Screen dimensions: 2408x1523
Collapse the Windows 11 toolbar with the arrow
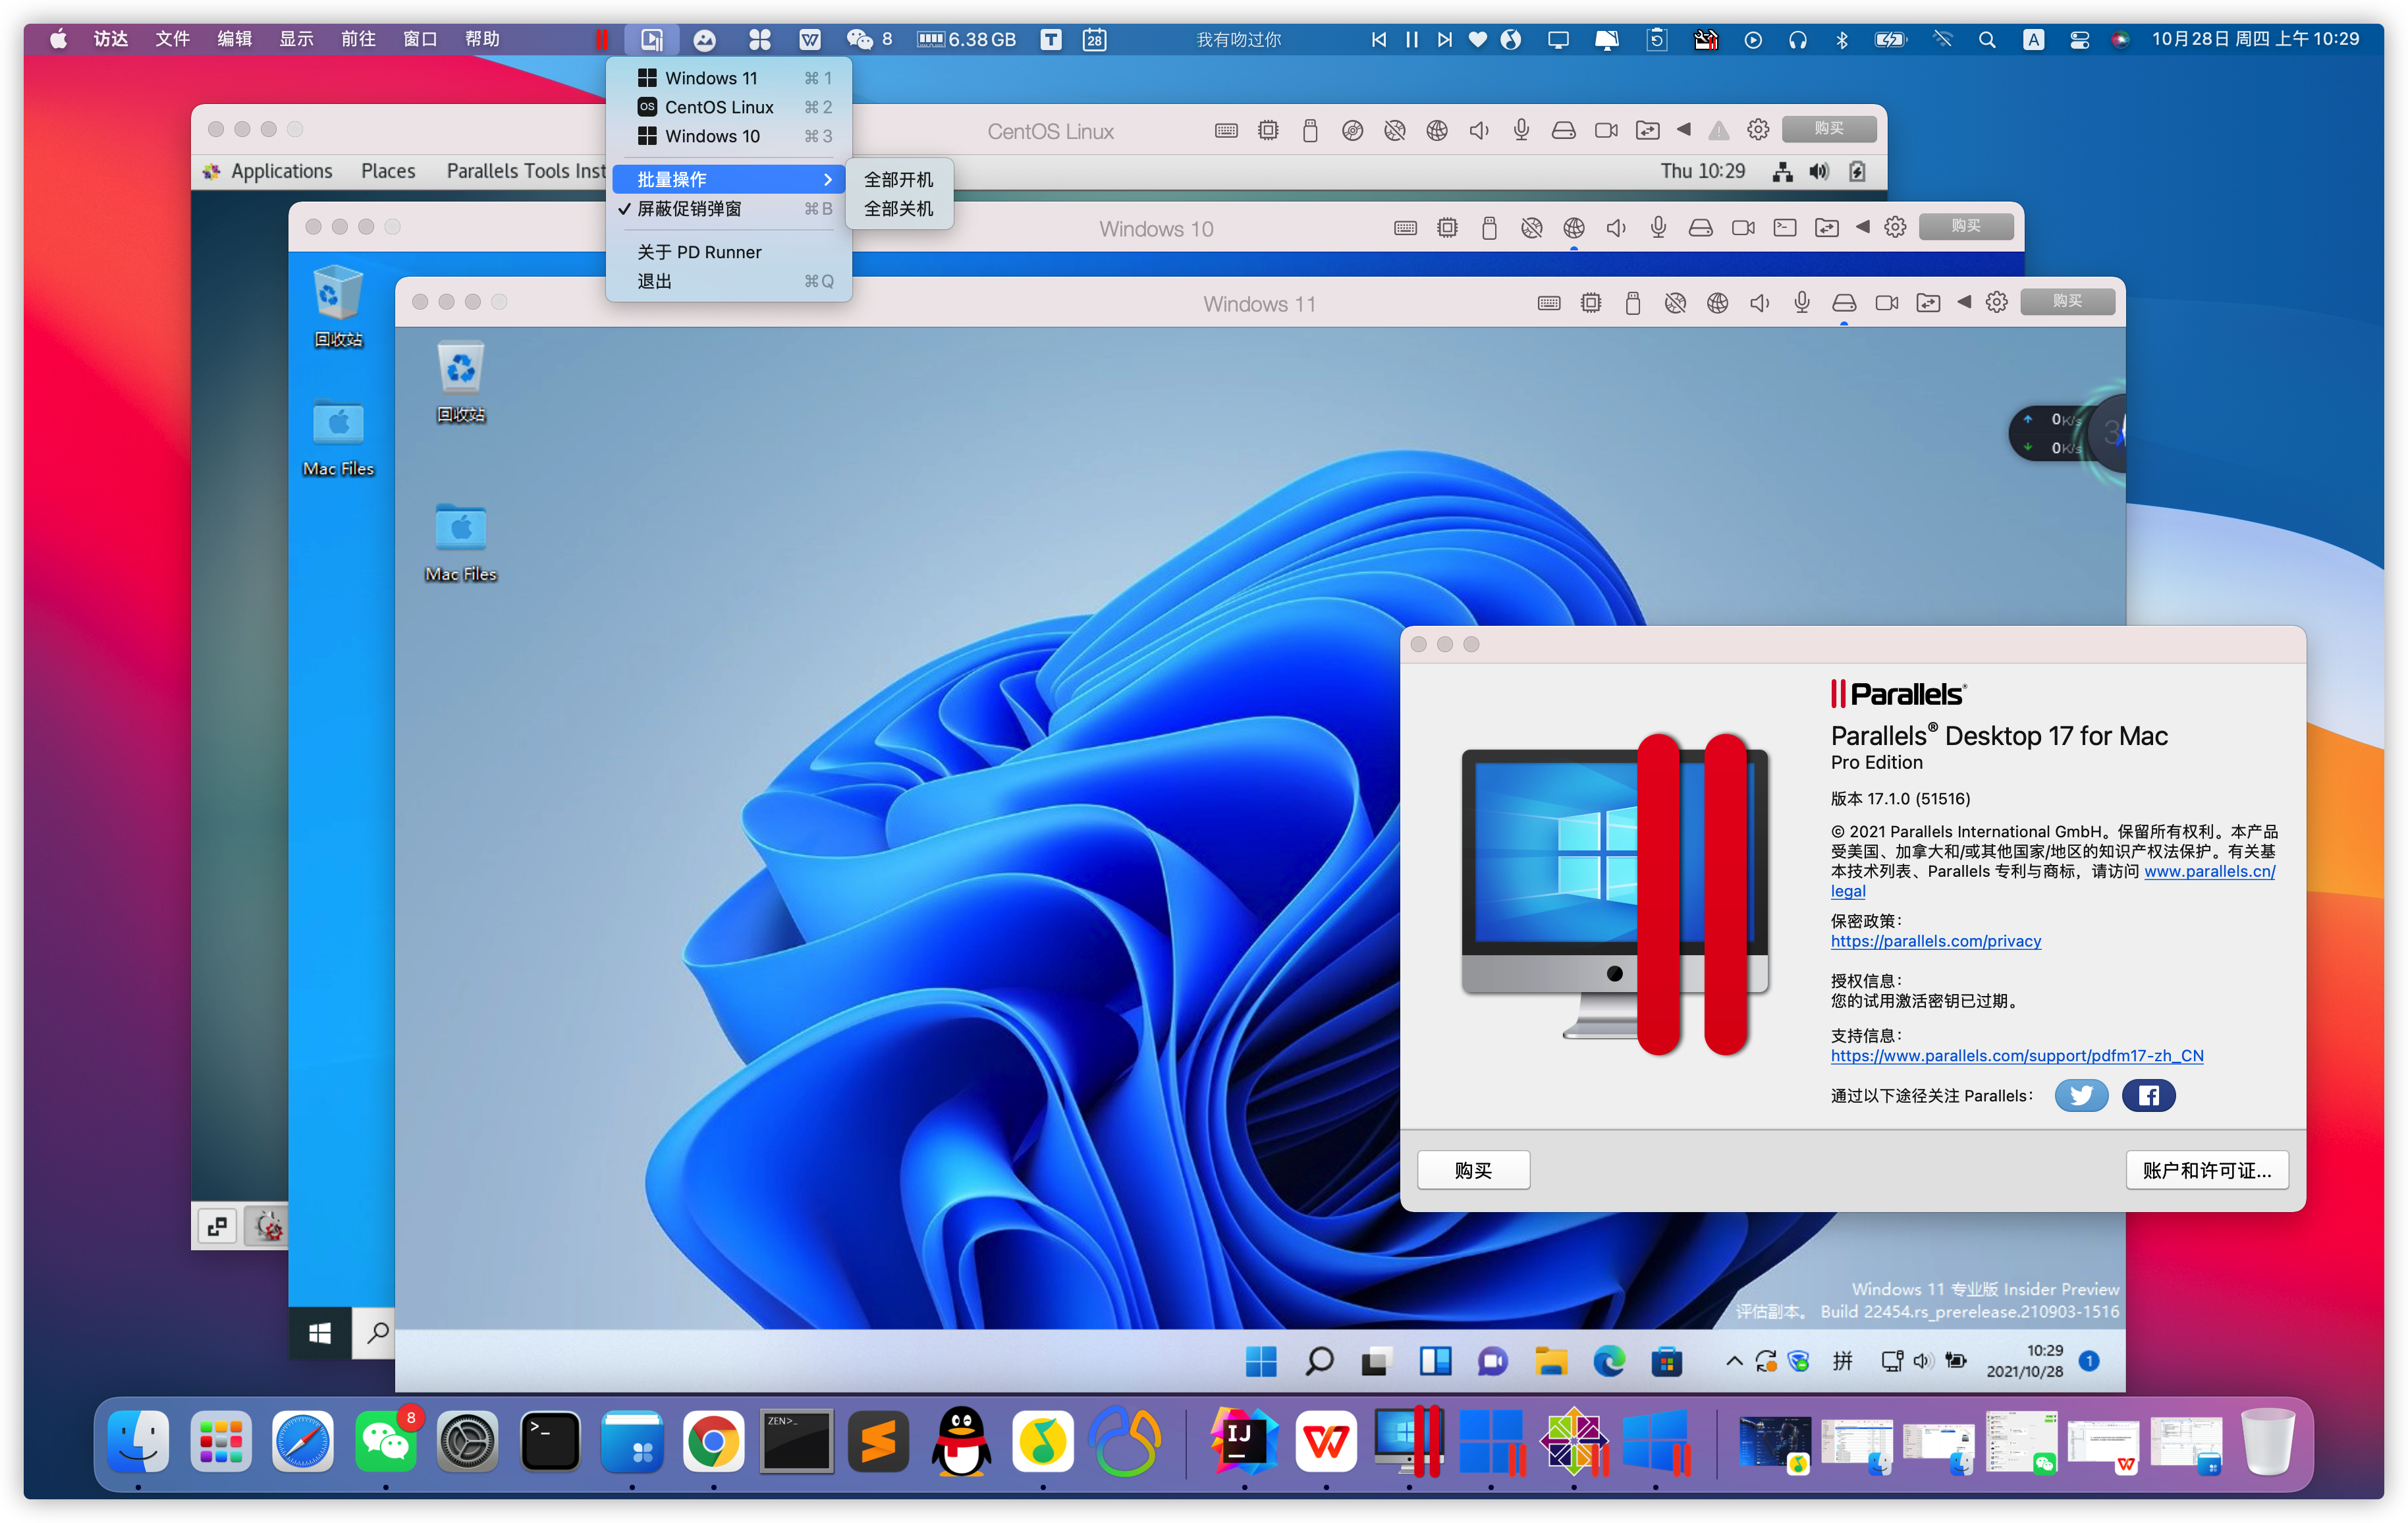pyautogui.click(x=1963, y=303)
